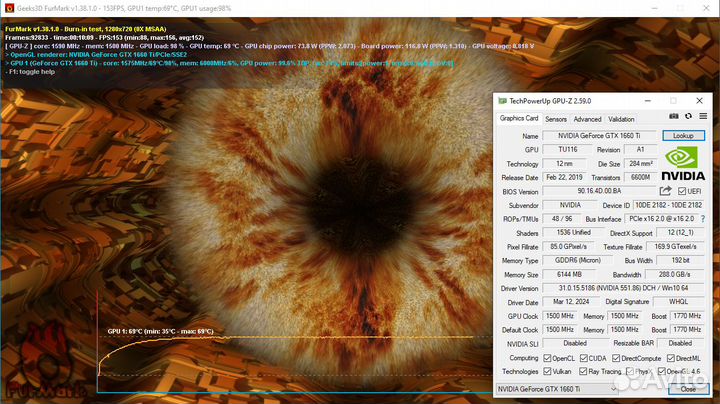The height and width of the screenshot is (404, 720).
Task: Click the BIOS export share icon
Action: pyautogui.click(x=666, y=191)
